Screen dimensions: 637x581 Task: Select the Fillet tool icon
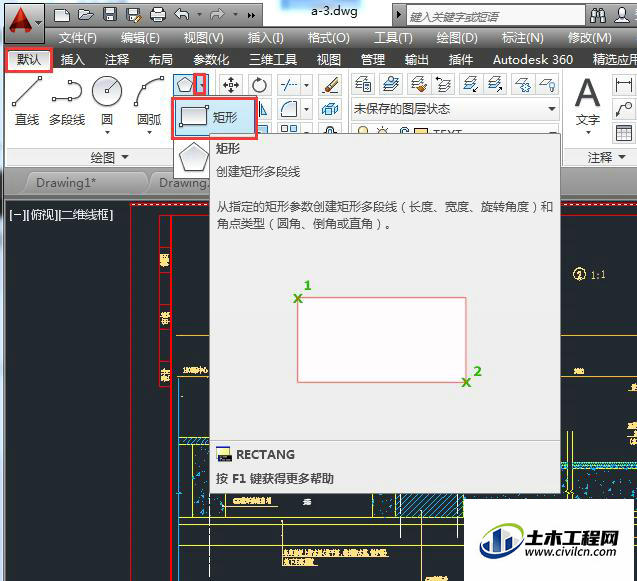tap(289, 109)
